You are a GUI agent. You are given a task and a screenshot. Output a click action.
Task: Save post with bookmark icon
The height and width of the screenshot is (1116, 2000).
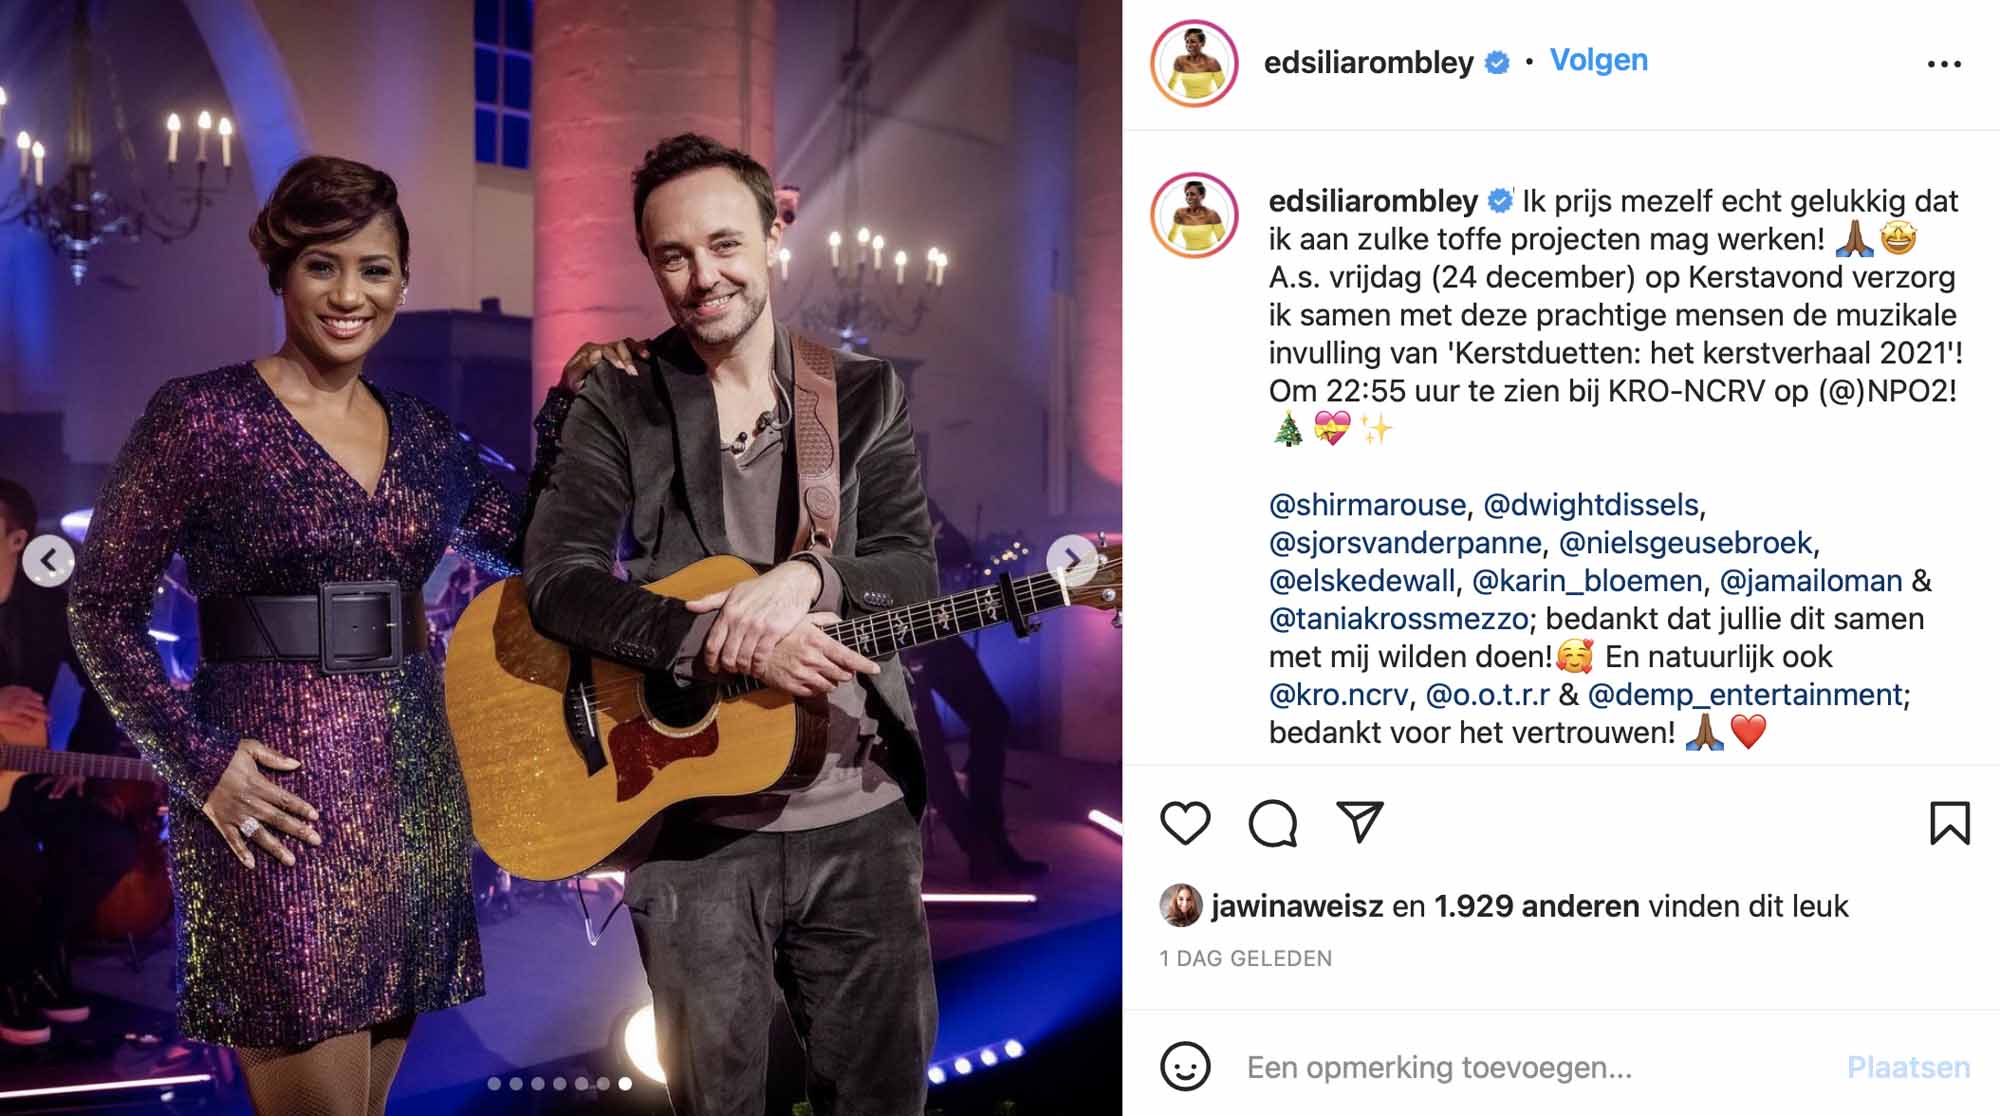tap(1949, 823)
